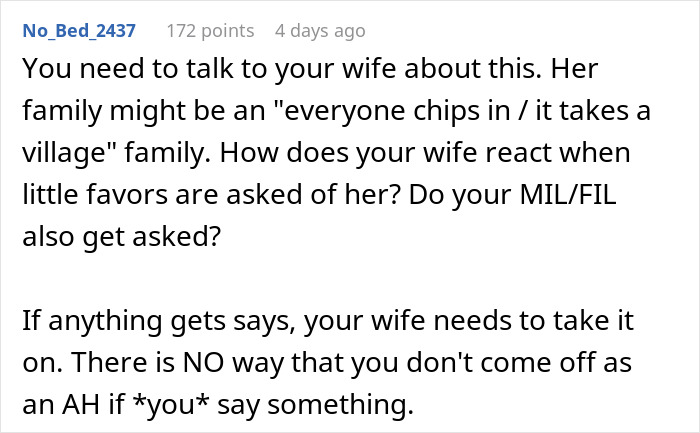
Task: Click the words "family might be an"
Action: (x=144, y=111)
